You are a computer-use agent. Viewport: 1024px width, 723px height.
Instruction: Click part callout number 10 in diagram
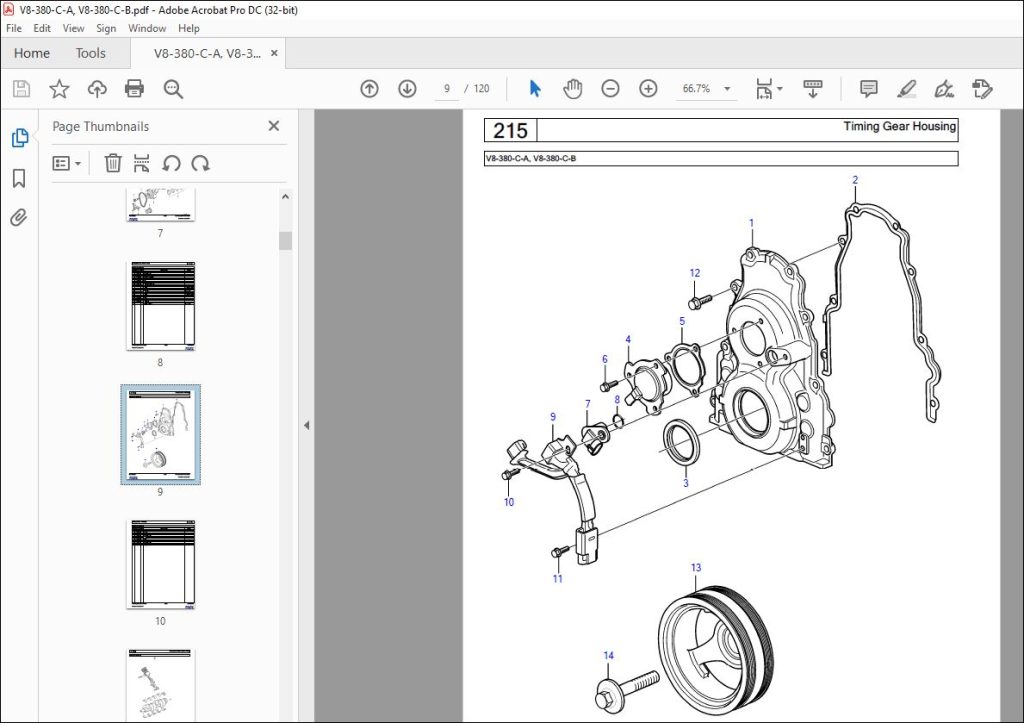click(509, 502)
